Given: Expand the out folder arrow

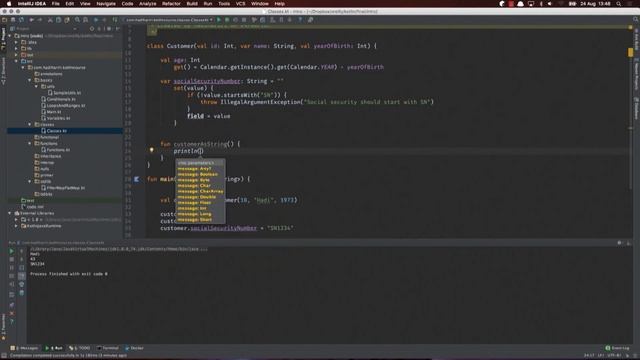Looking at the screenshot, I should point(16,55).
